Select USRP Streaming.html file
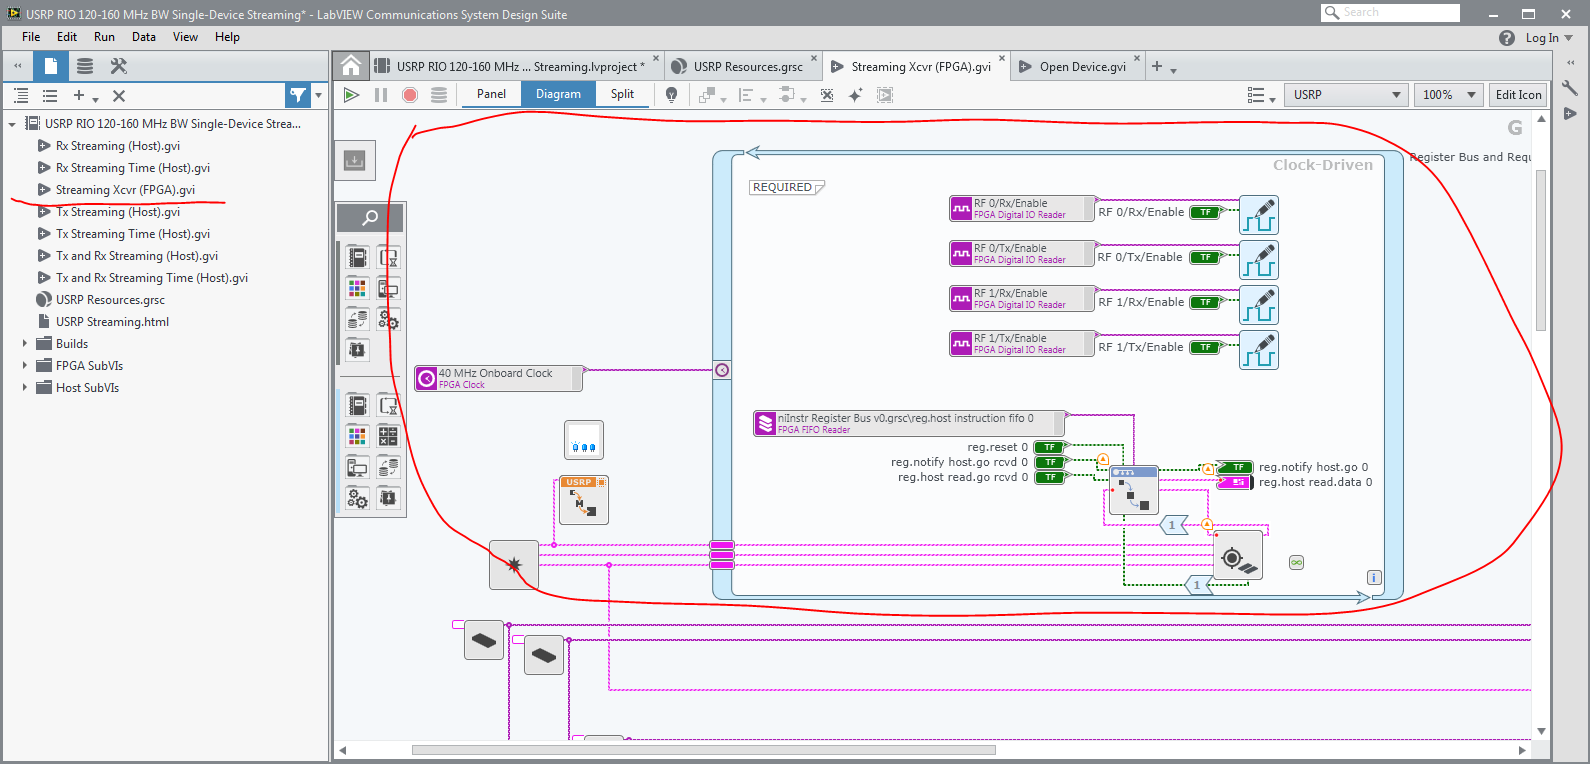 [112, 322]
